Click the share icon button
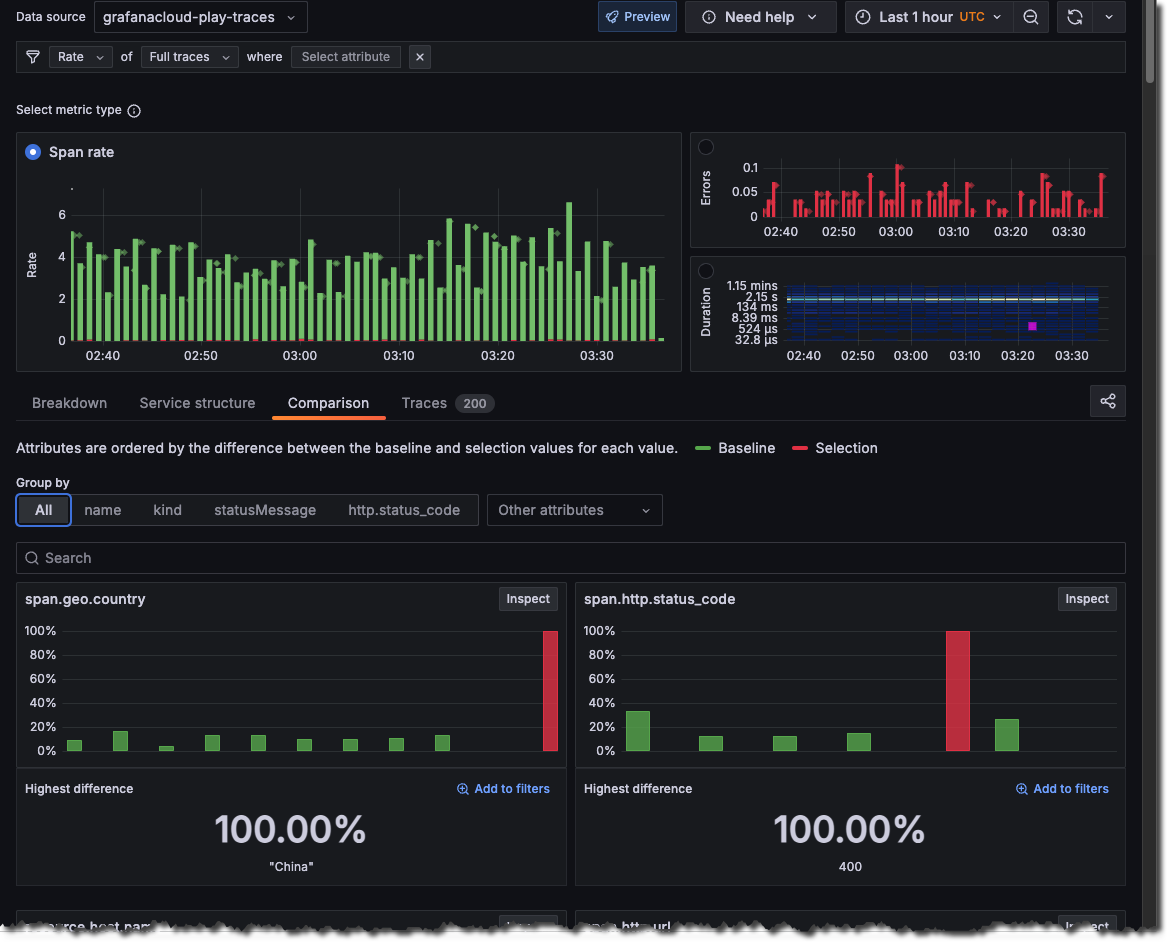The height and width of the screenshot is (942, 1167). click(x=1107, y=401)
